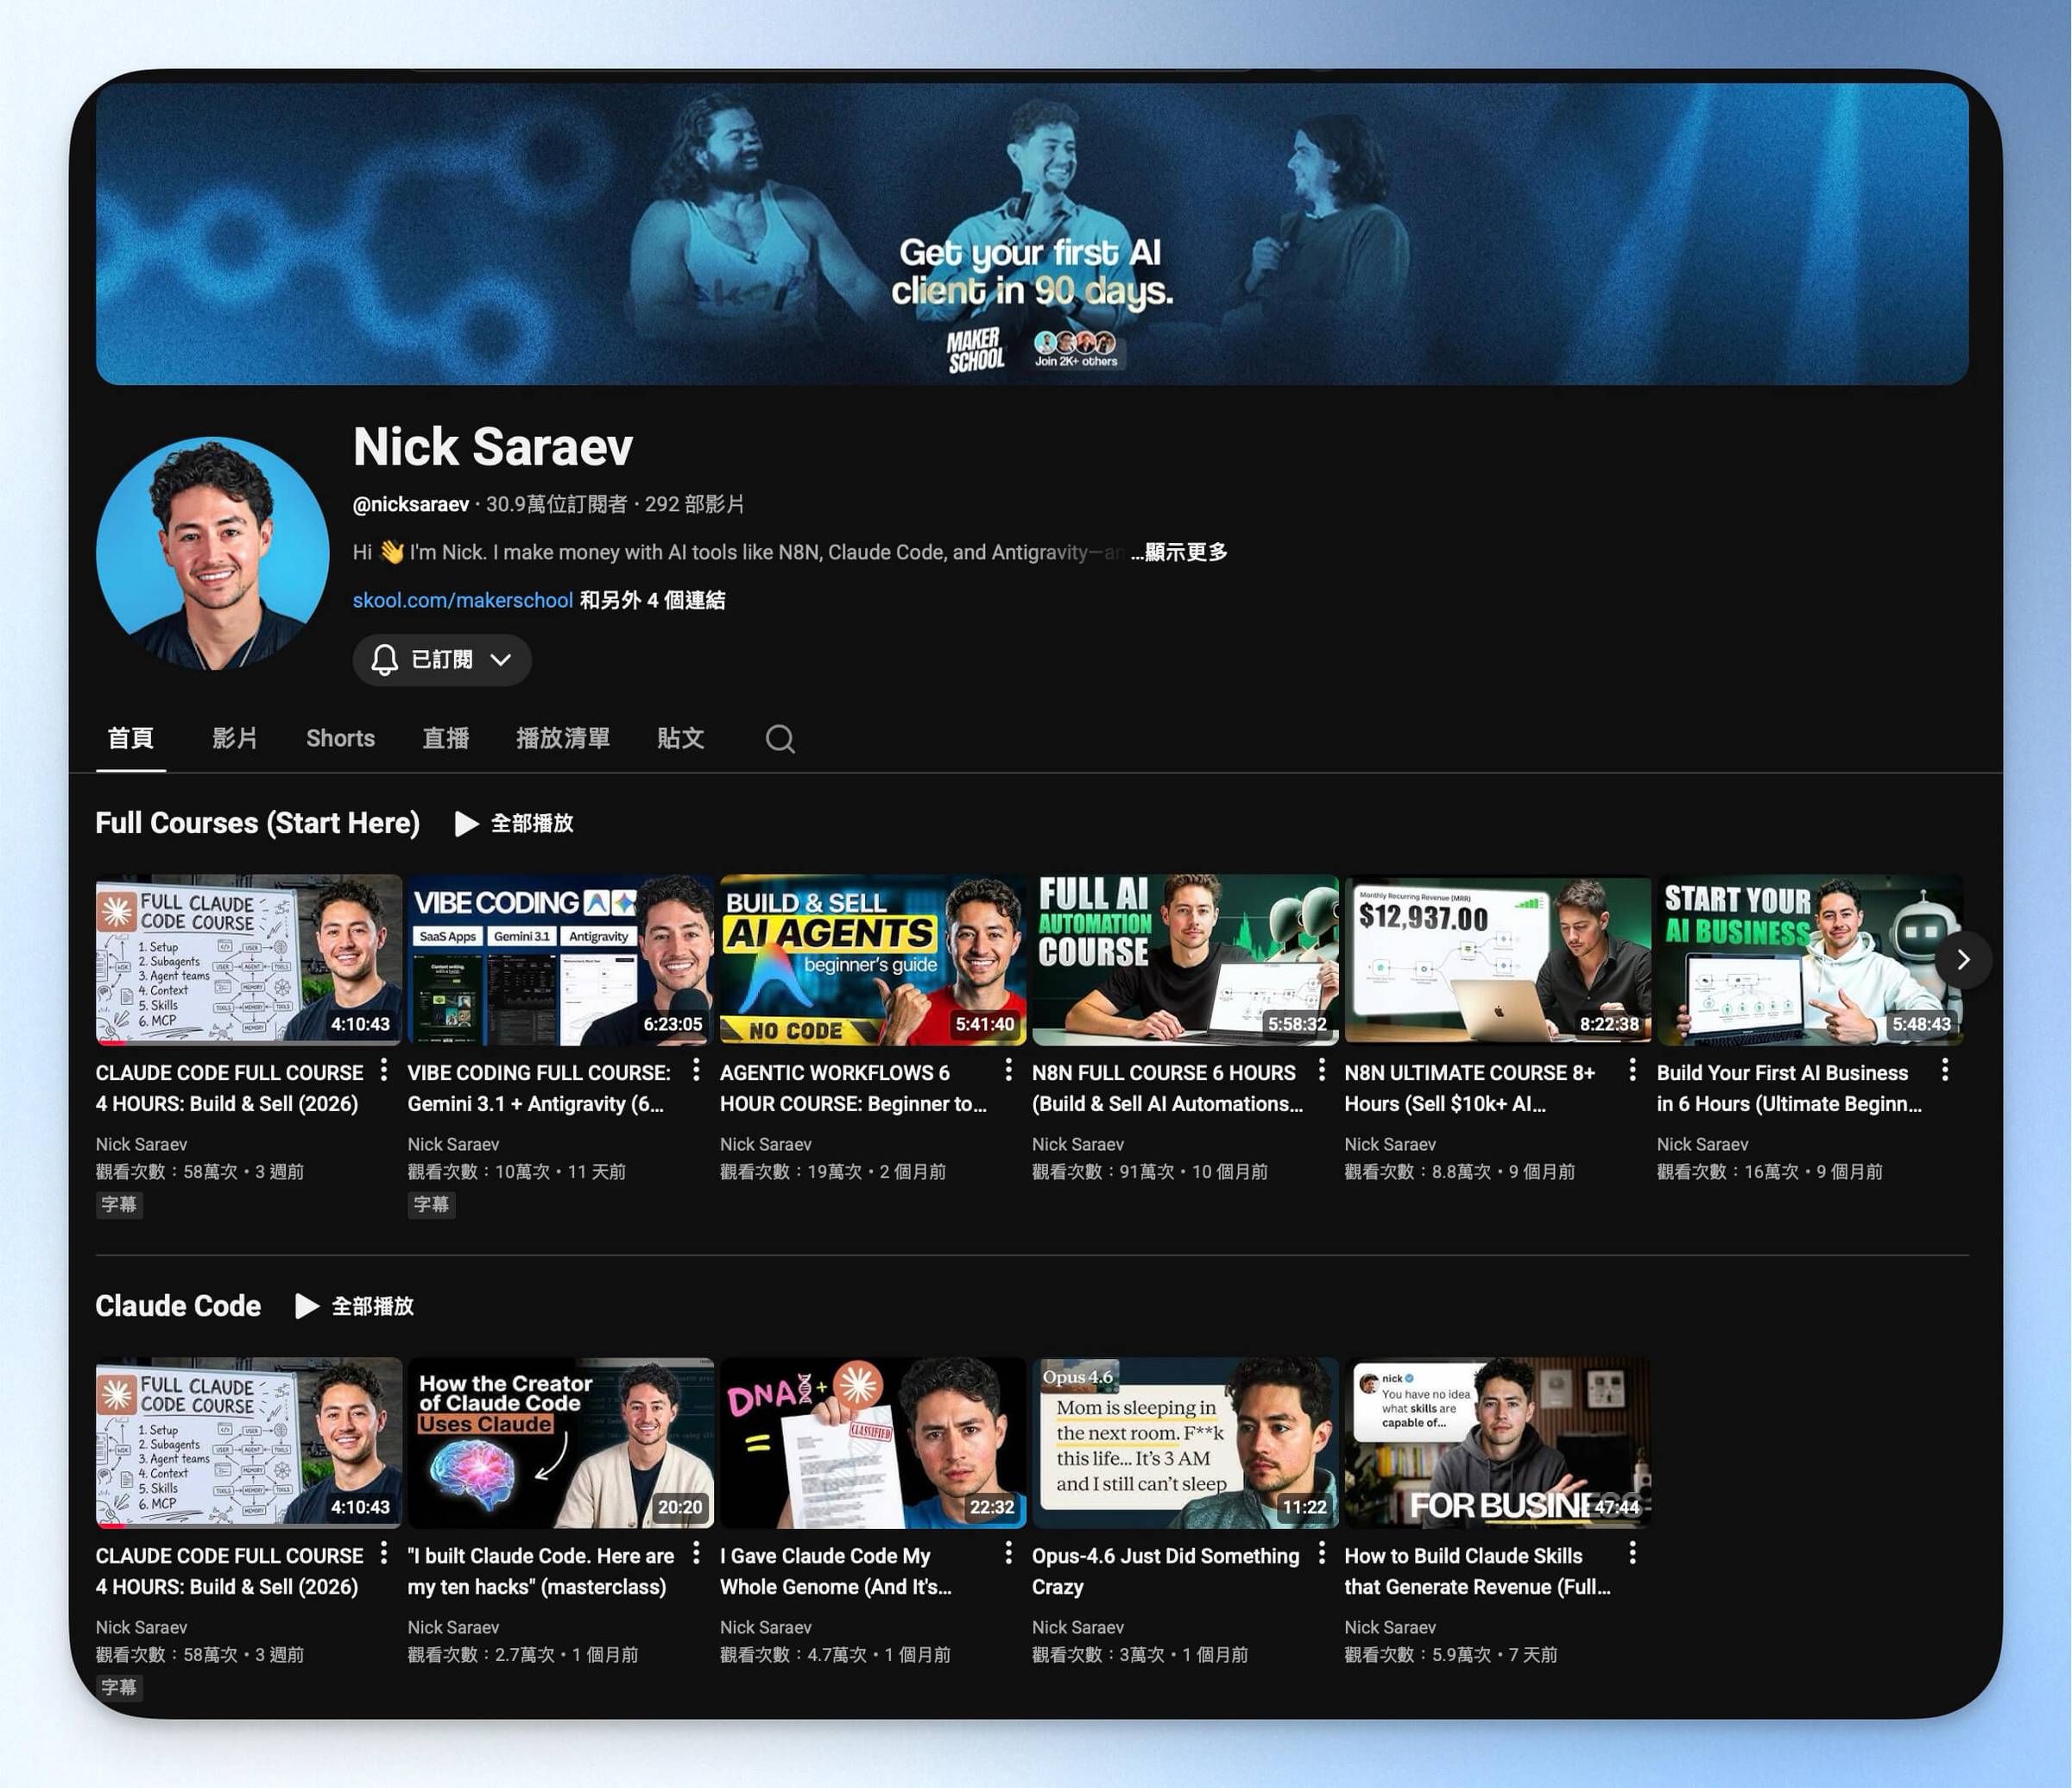Expand channel description with 顯示更多
Screen dimensions: 2072x1788
(x=1185, y=552)
